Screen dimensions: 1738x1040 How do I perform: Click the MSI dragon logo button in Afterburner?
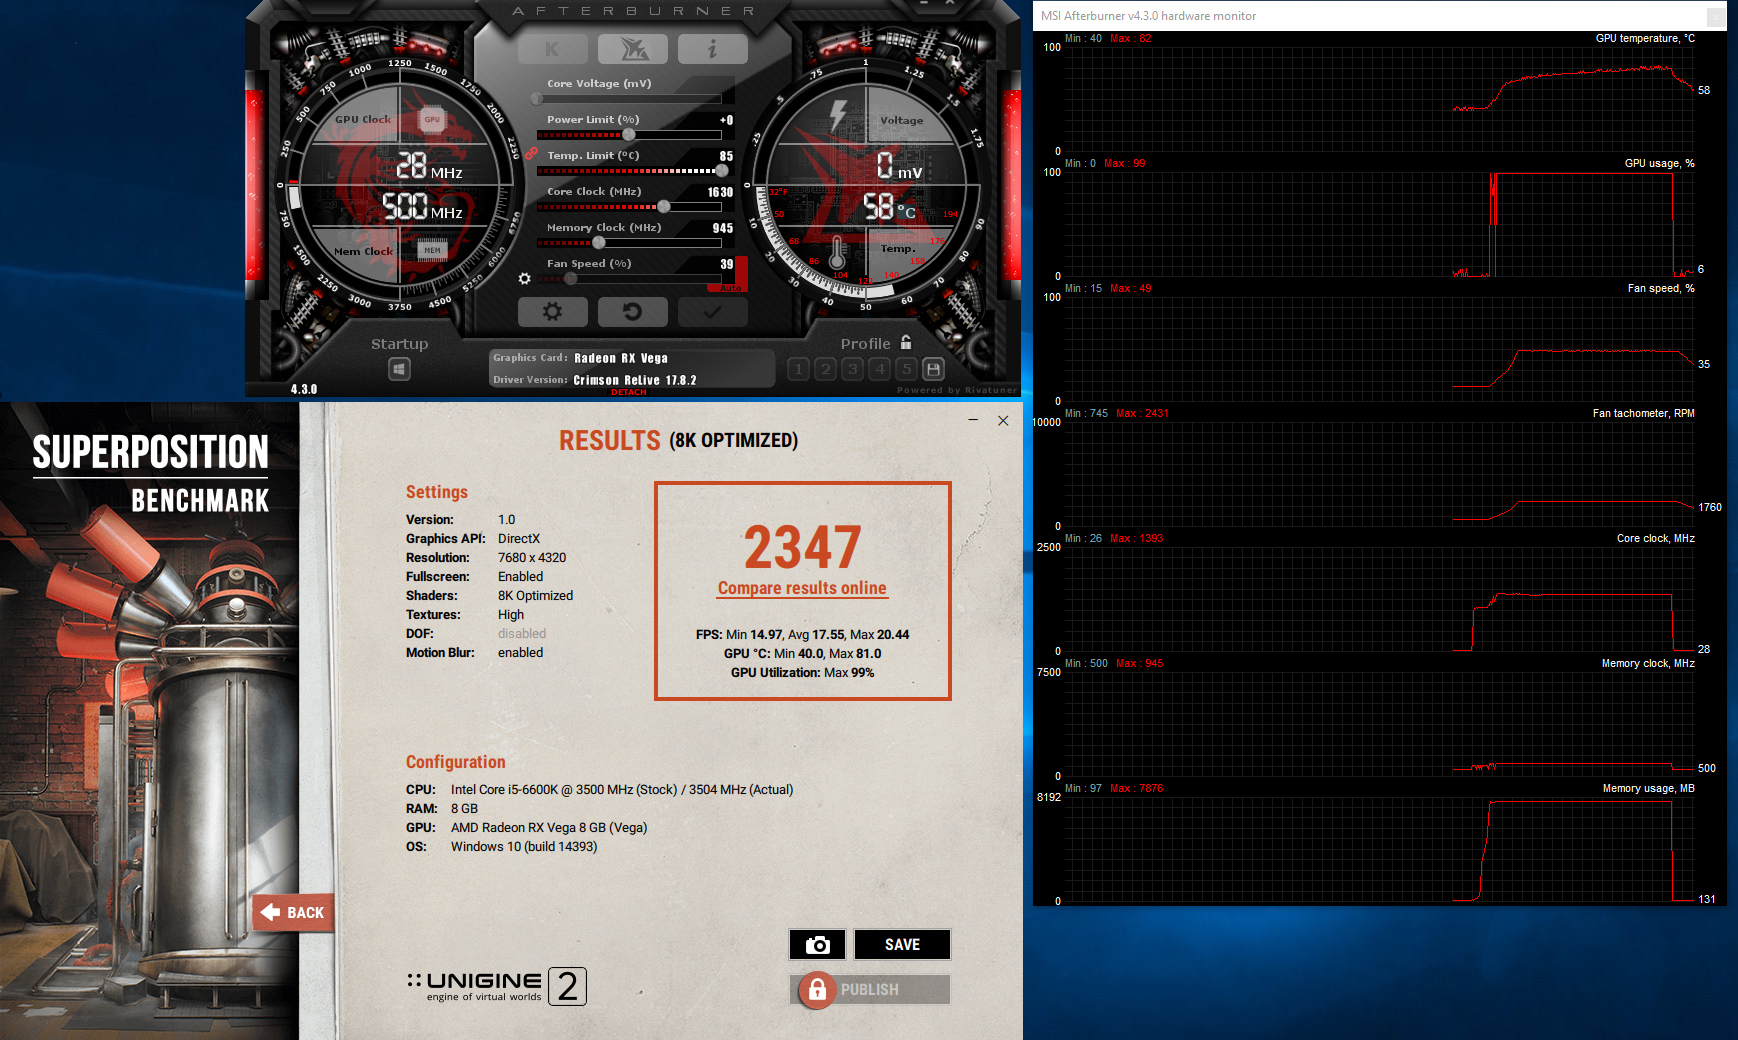632,48
